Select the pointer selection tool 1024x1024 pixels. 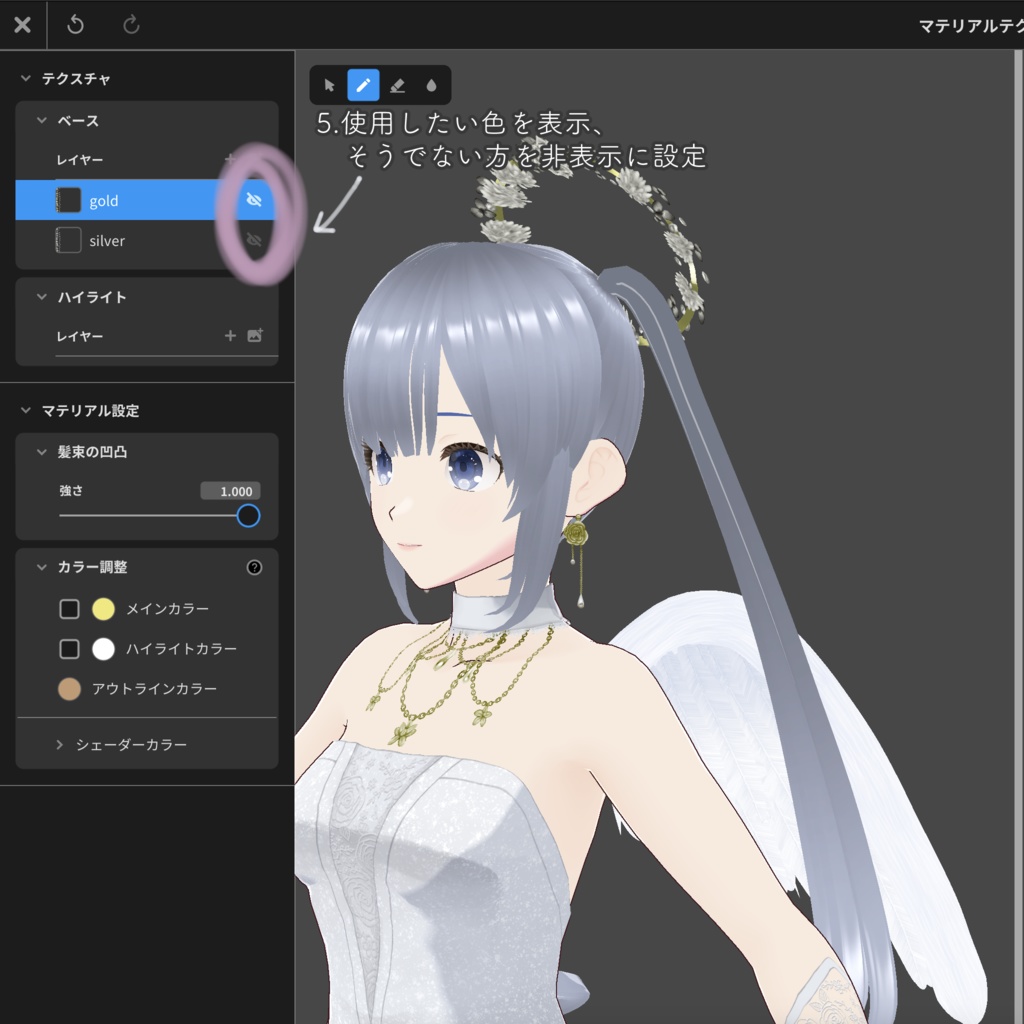328,85
